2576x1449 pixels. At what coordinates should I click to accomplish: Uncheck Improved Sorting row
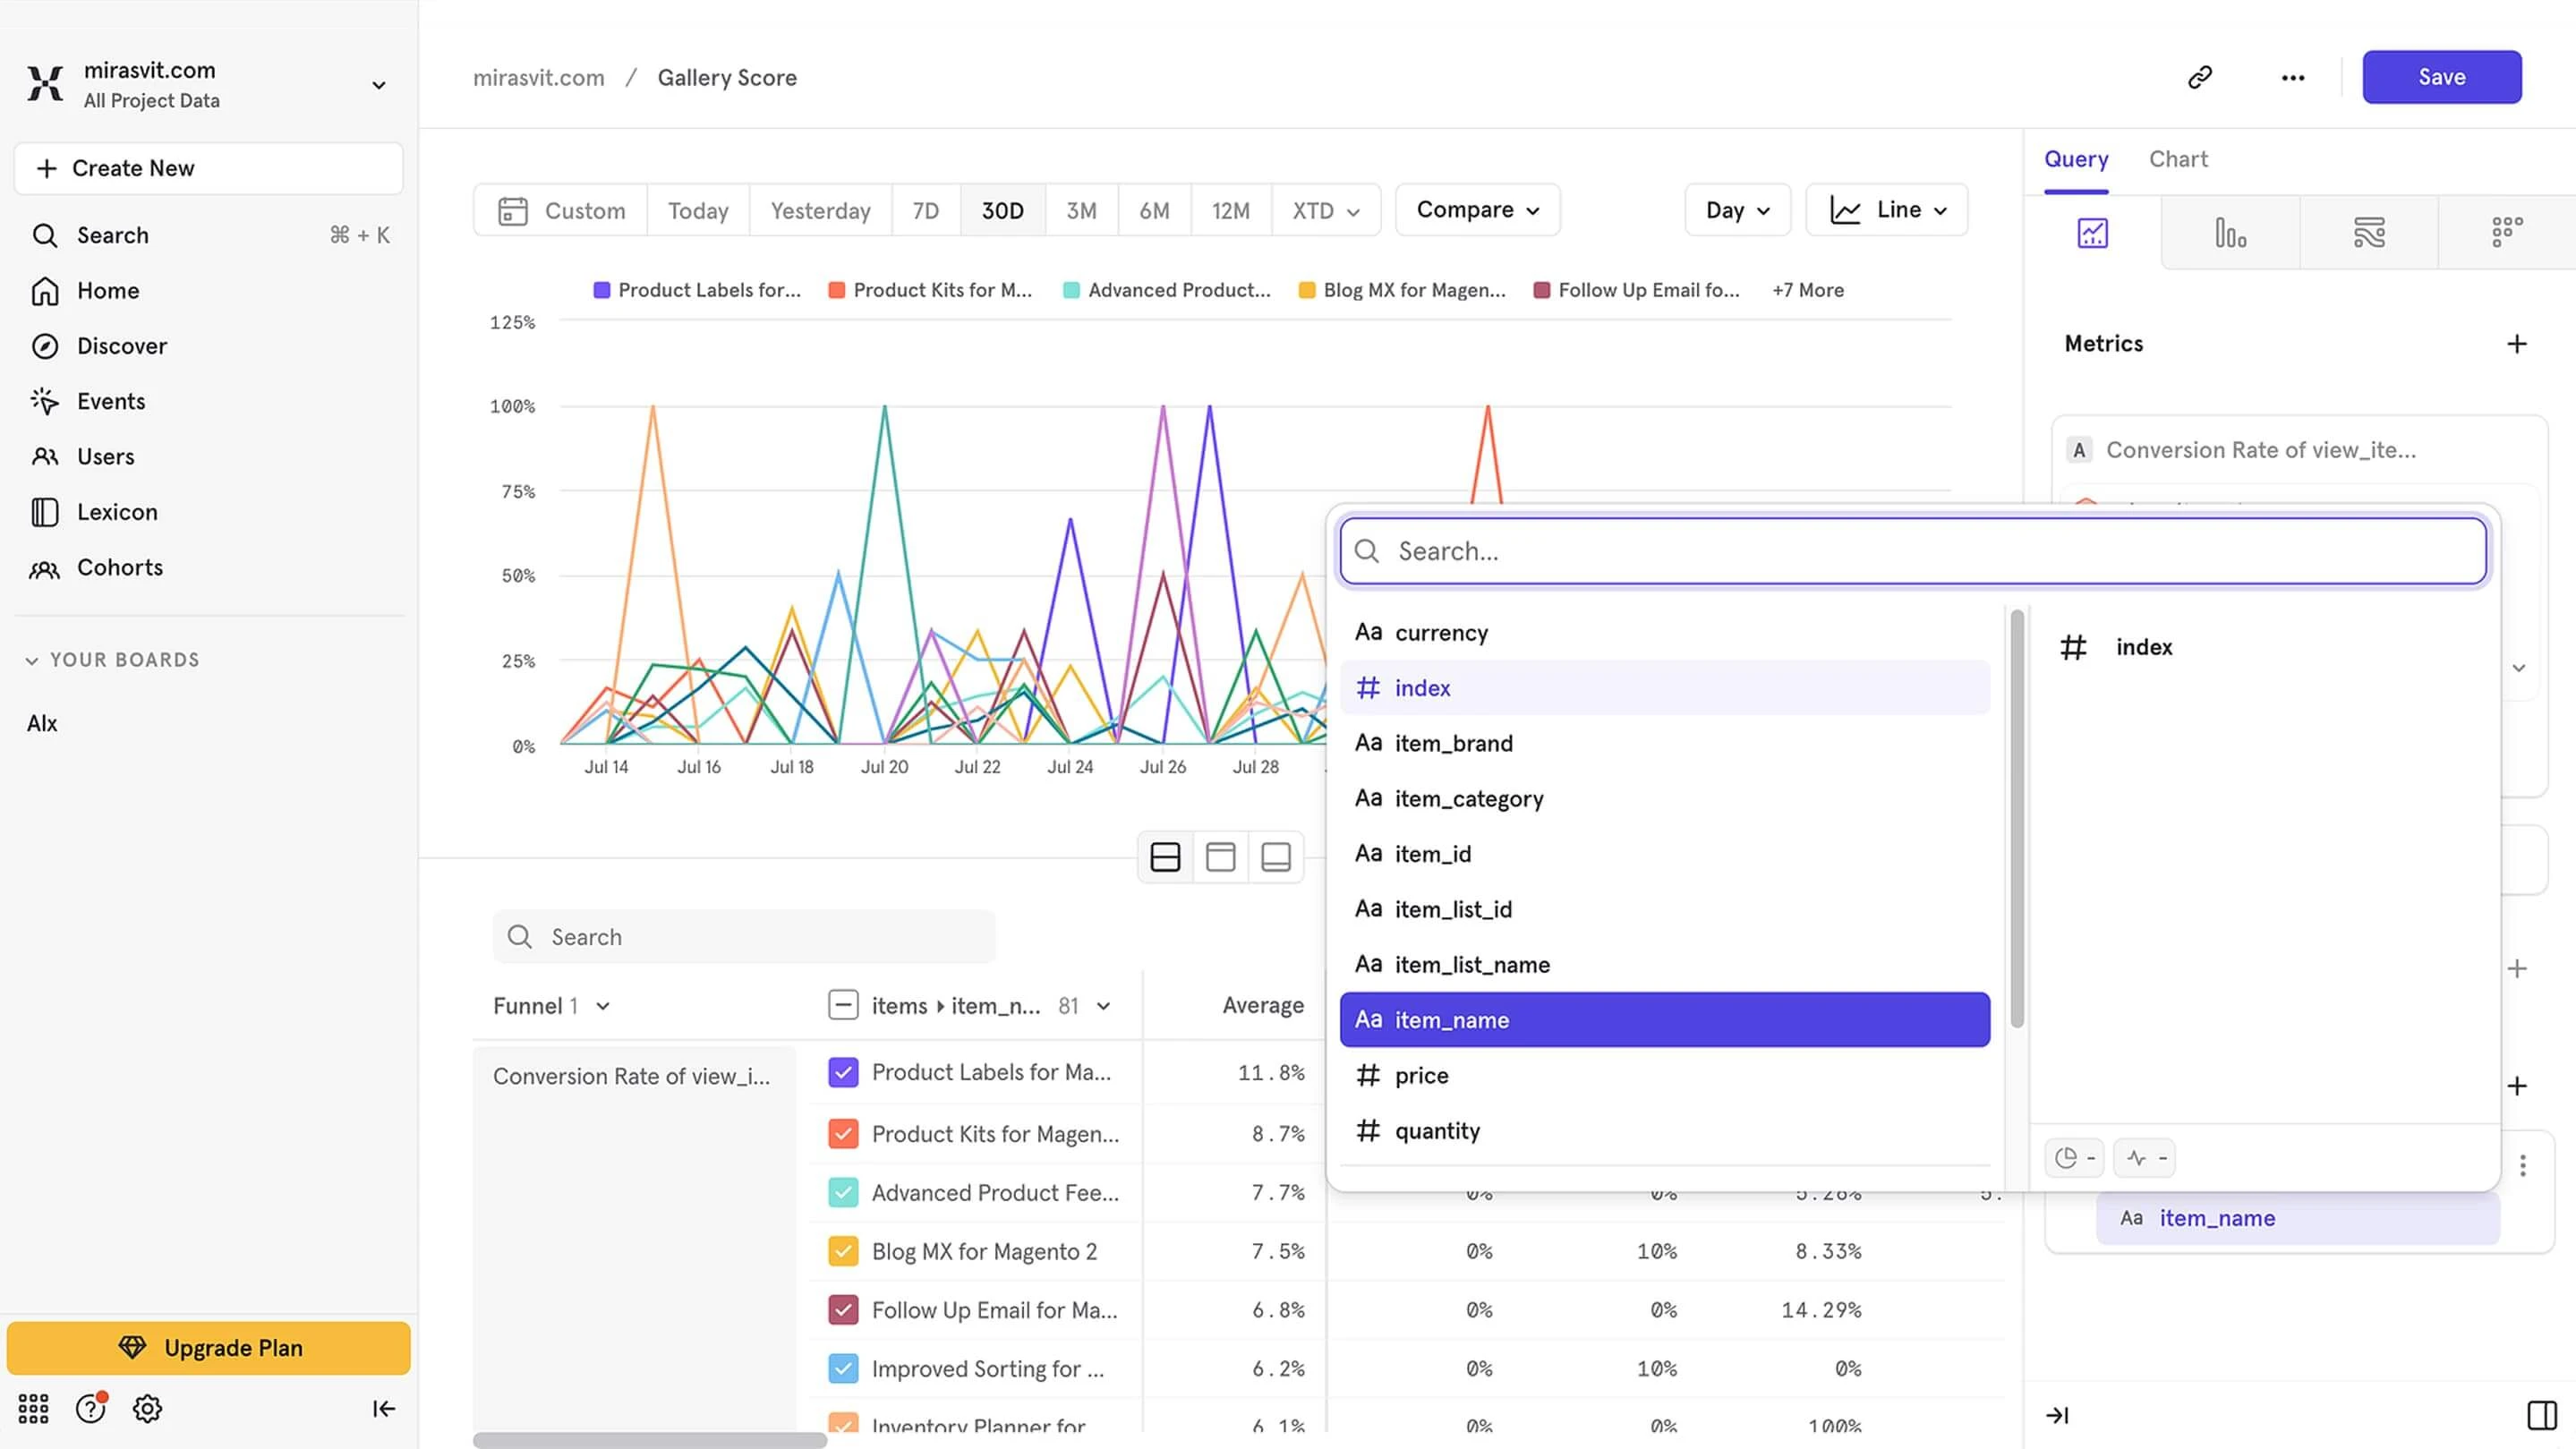843,1368
